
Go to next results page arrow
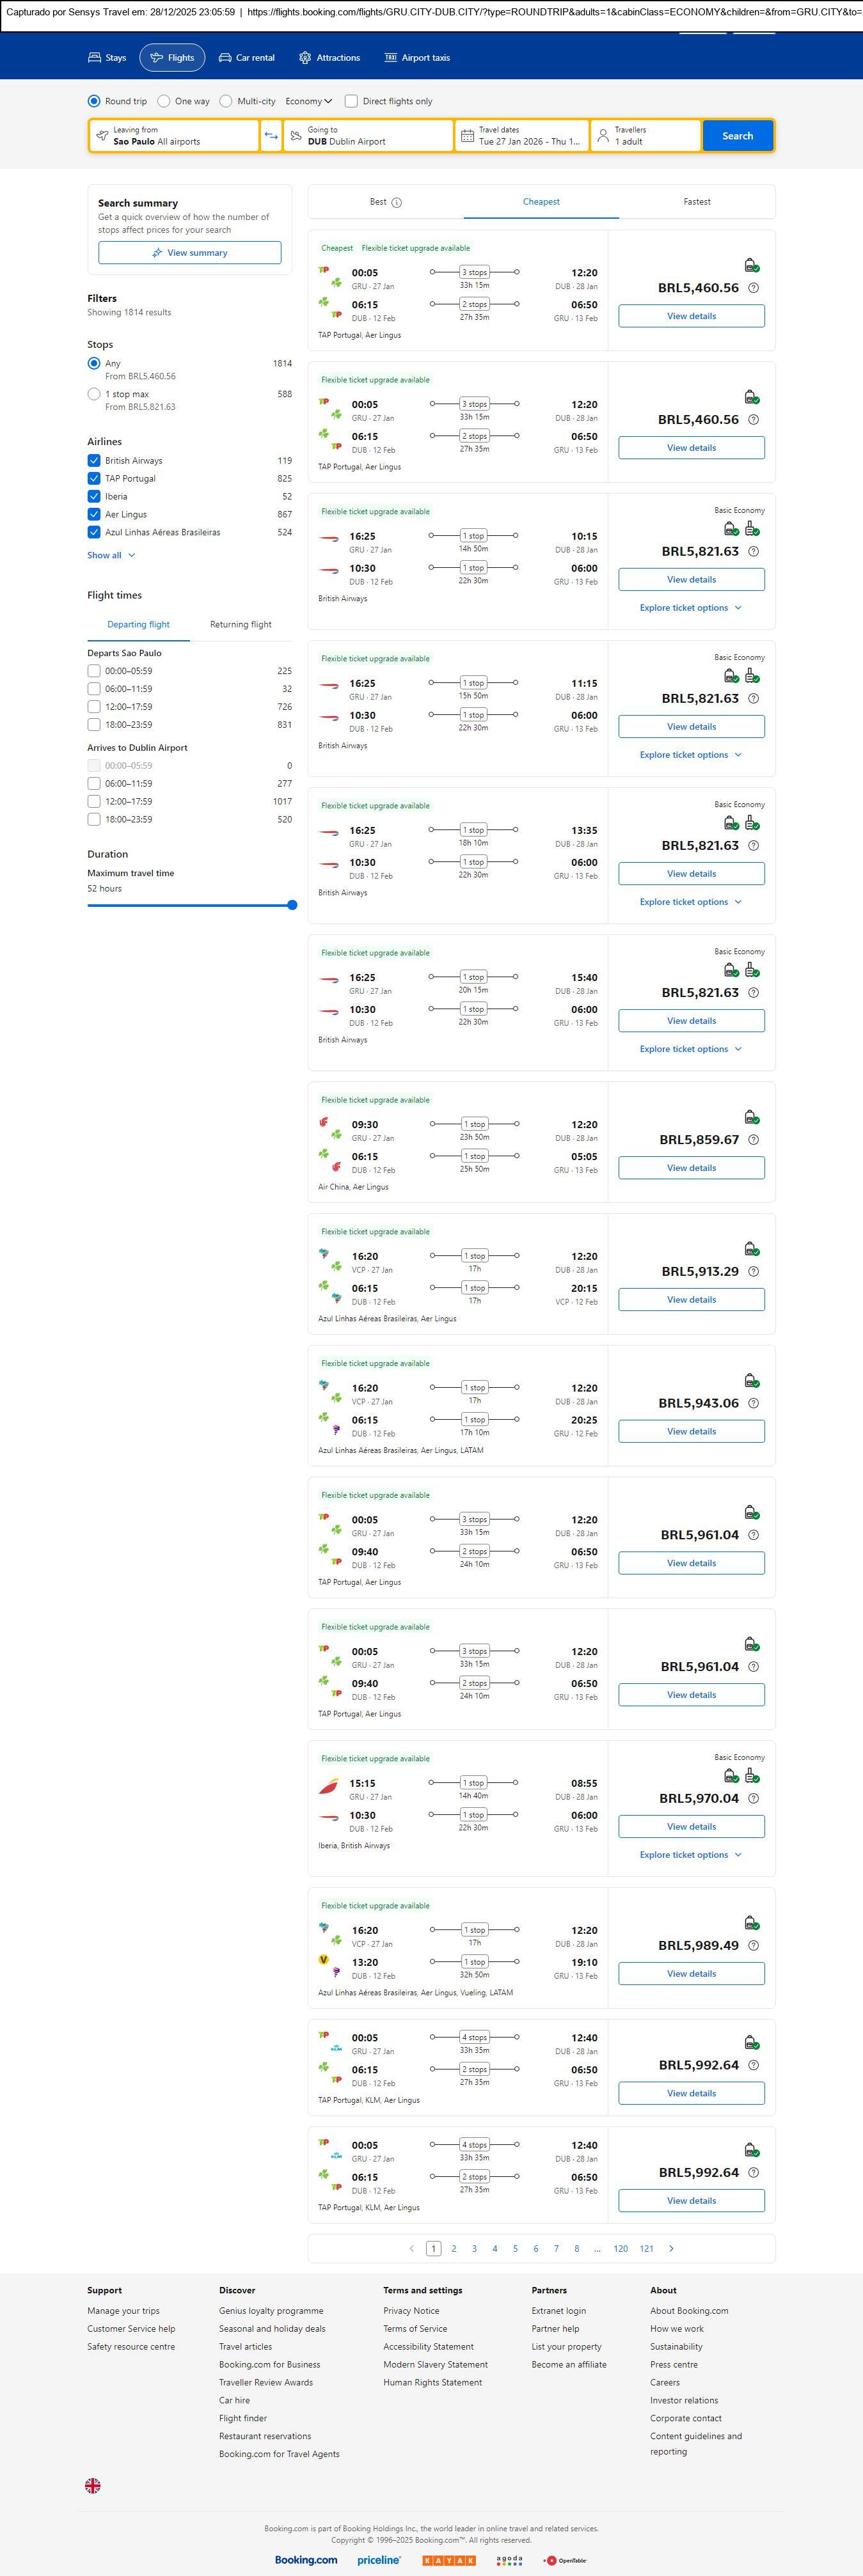tap(671, 2248)
